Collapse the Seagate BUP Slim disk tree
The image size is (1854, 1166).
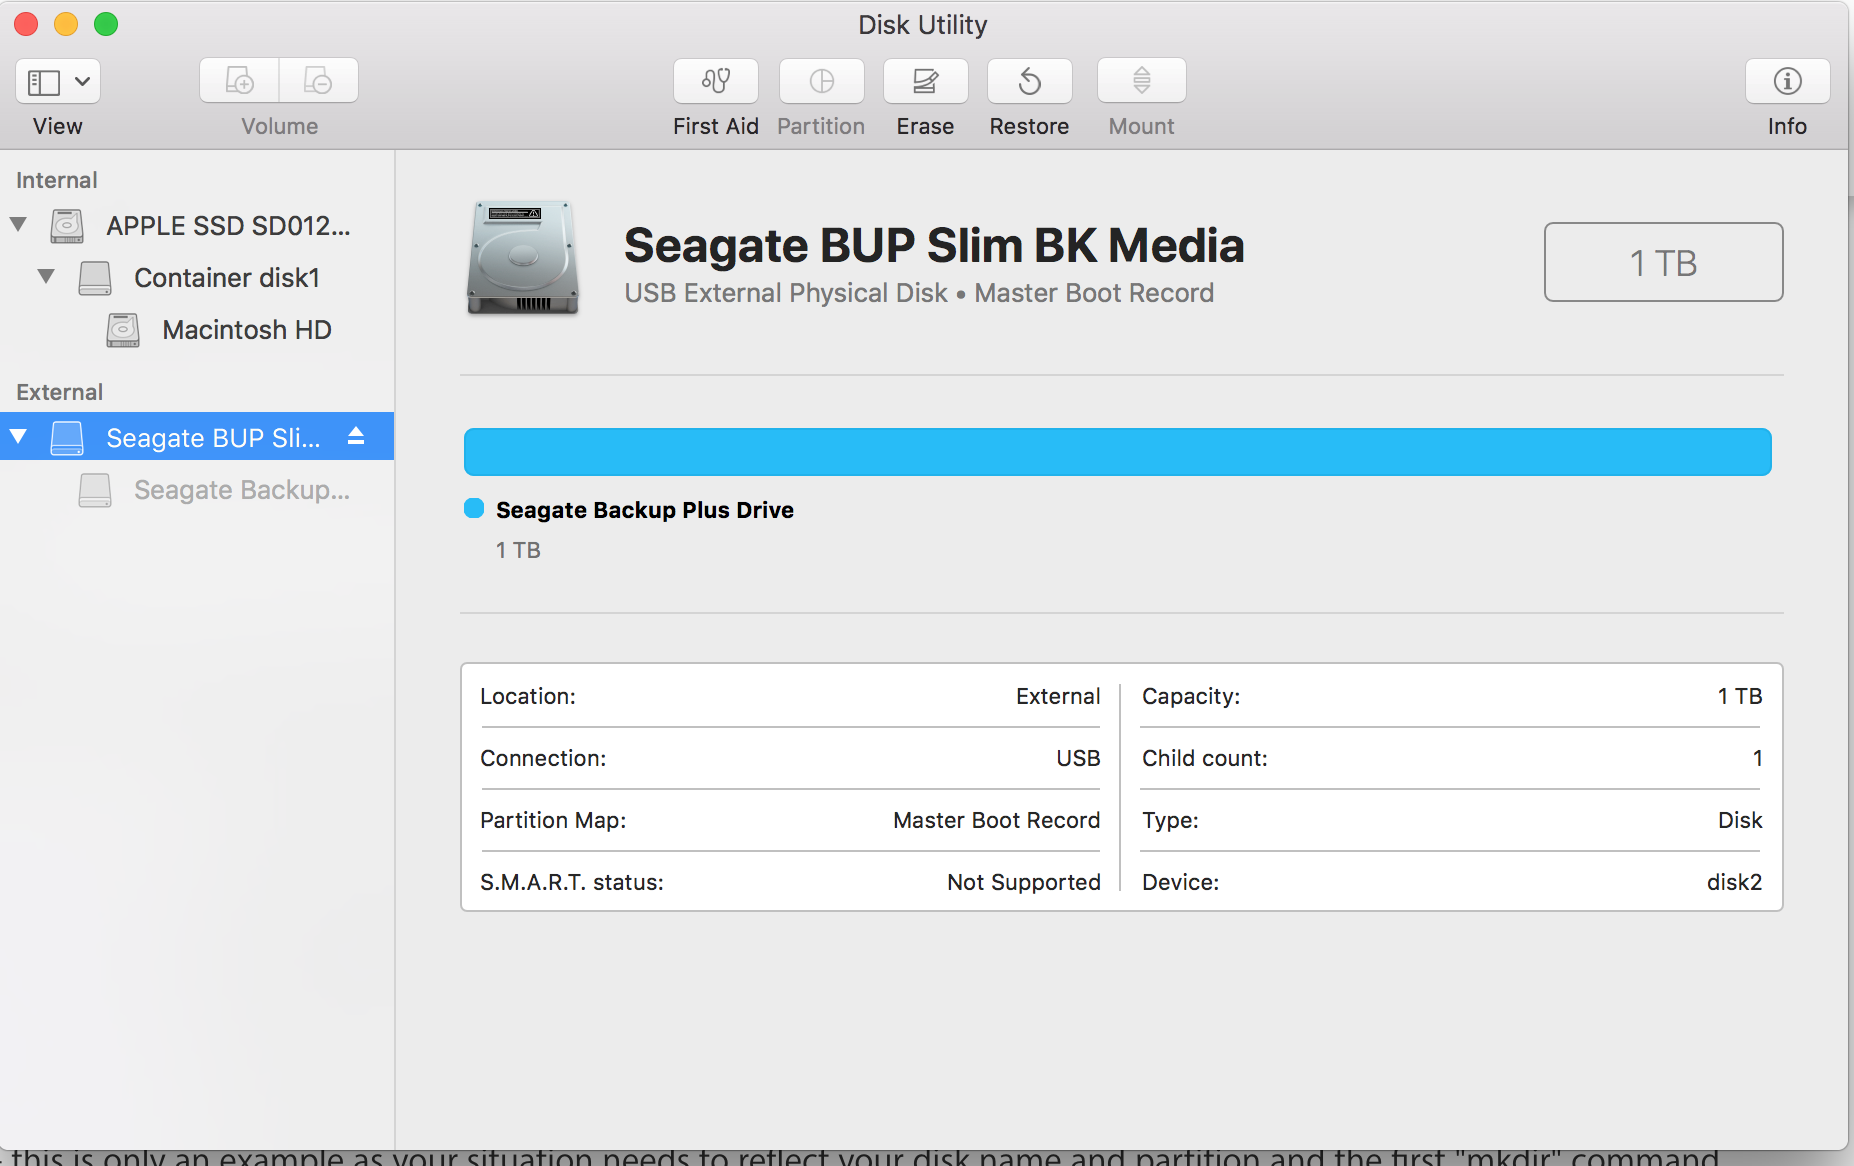(x=18, y=436)
